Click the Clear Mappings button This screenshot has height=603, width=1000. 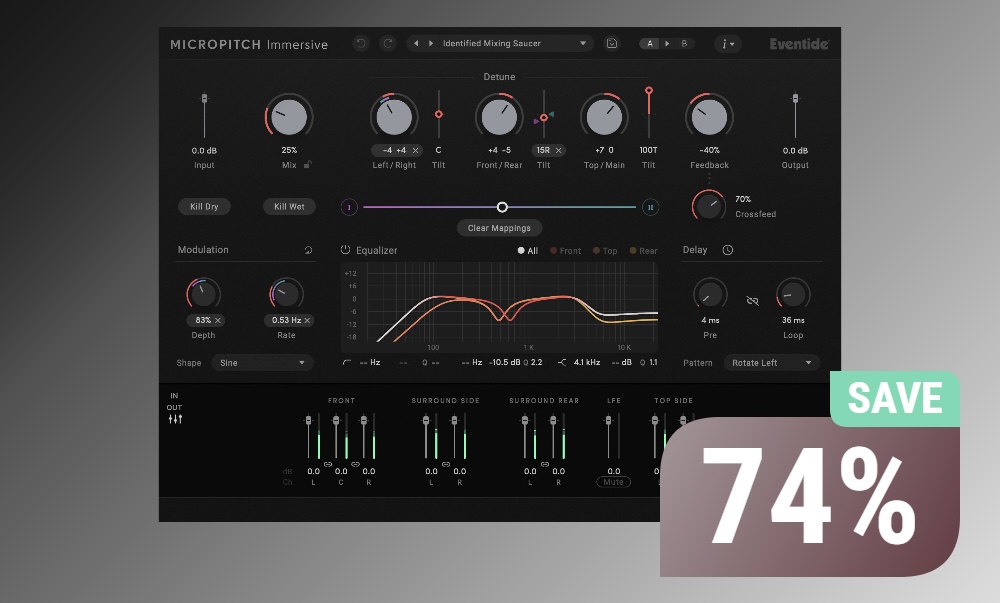pos(499,228)
